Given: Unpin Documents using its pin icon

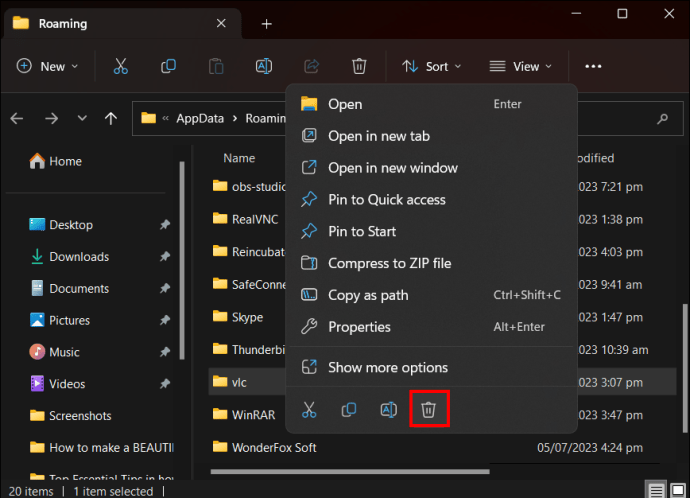Looking at the screenshot, I should coord(165,289).
